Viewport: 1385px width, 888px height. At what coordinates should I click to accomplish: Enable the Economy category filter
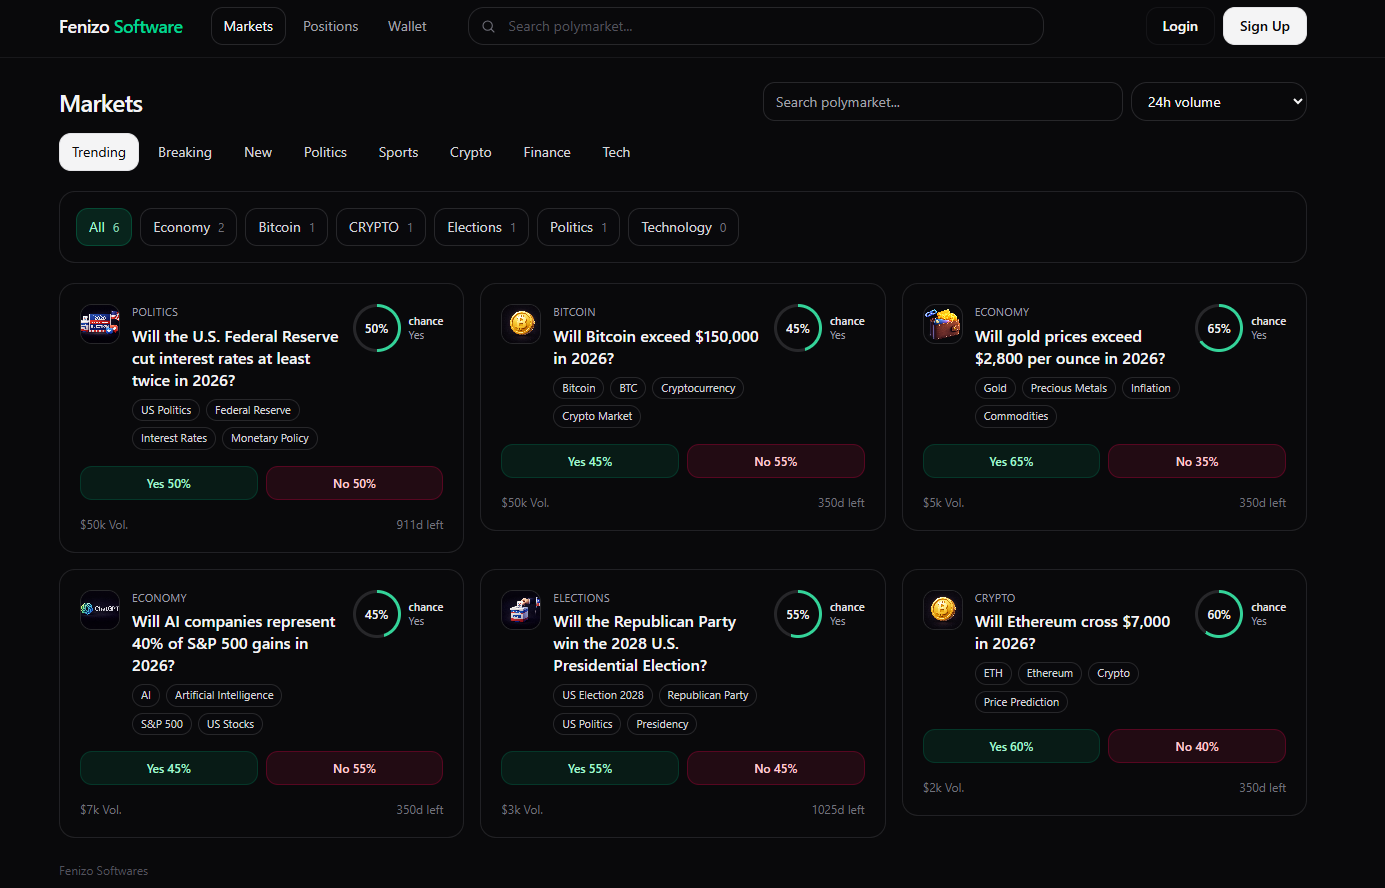pyautogui.click(x=188, y=227)
